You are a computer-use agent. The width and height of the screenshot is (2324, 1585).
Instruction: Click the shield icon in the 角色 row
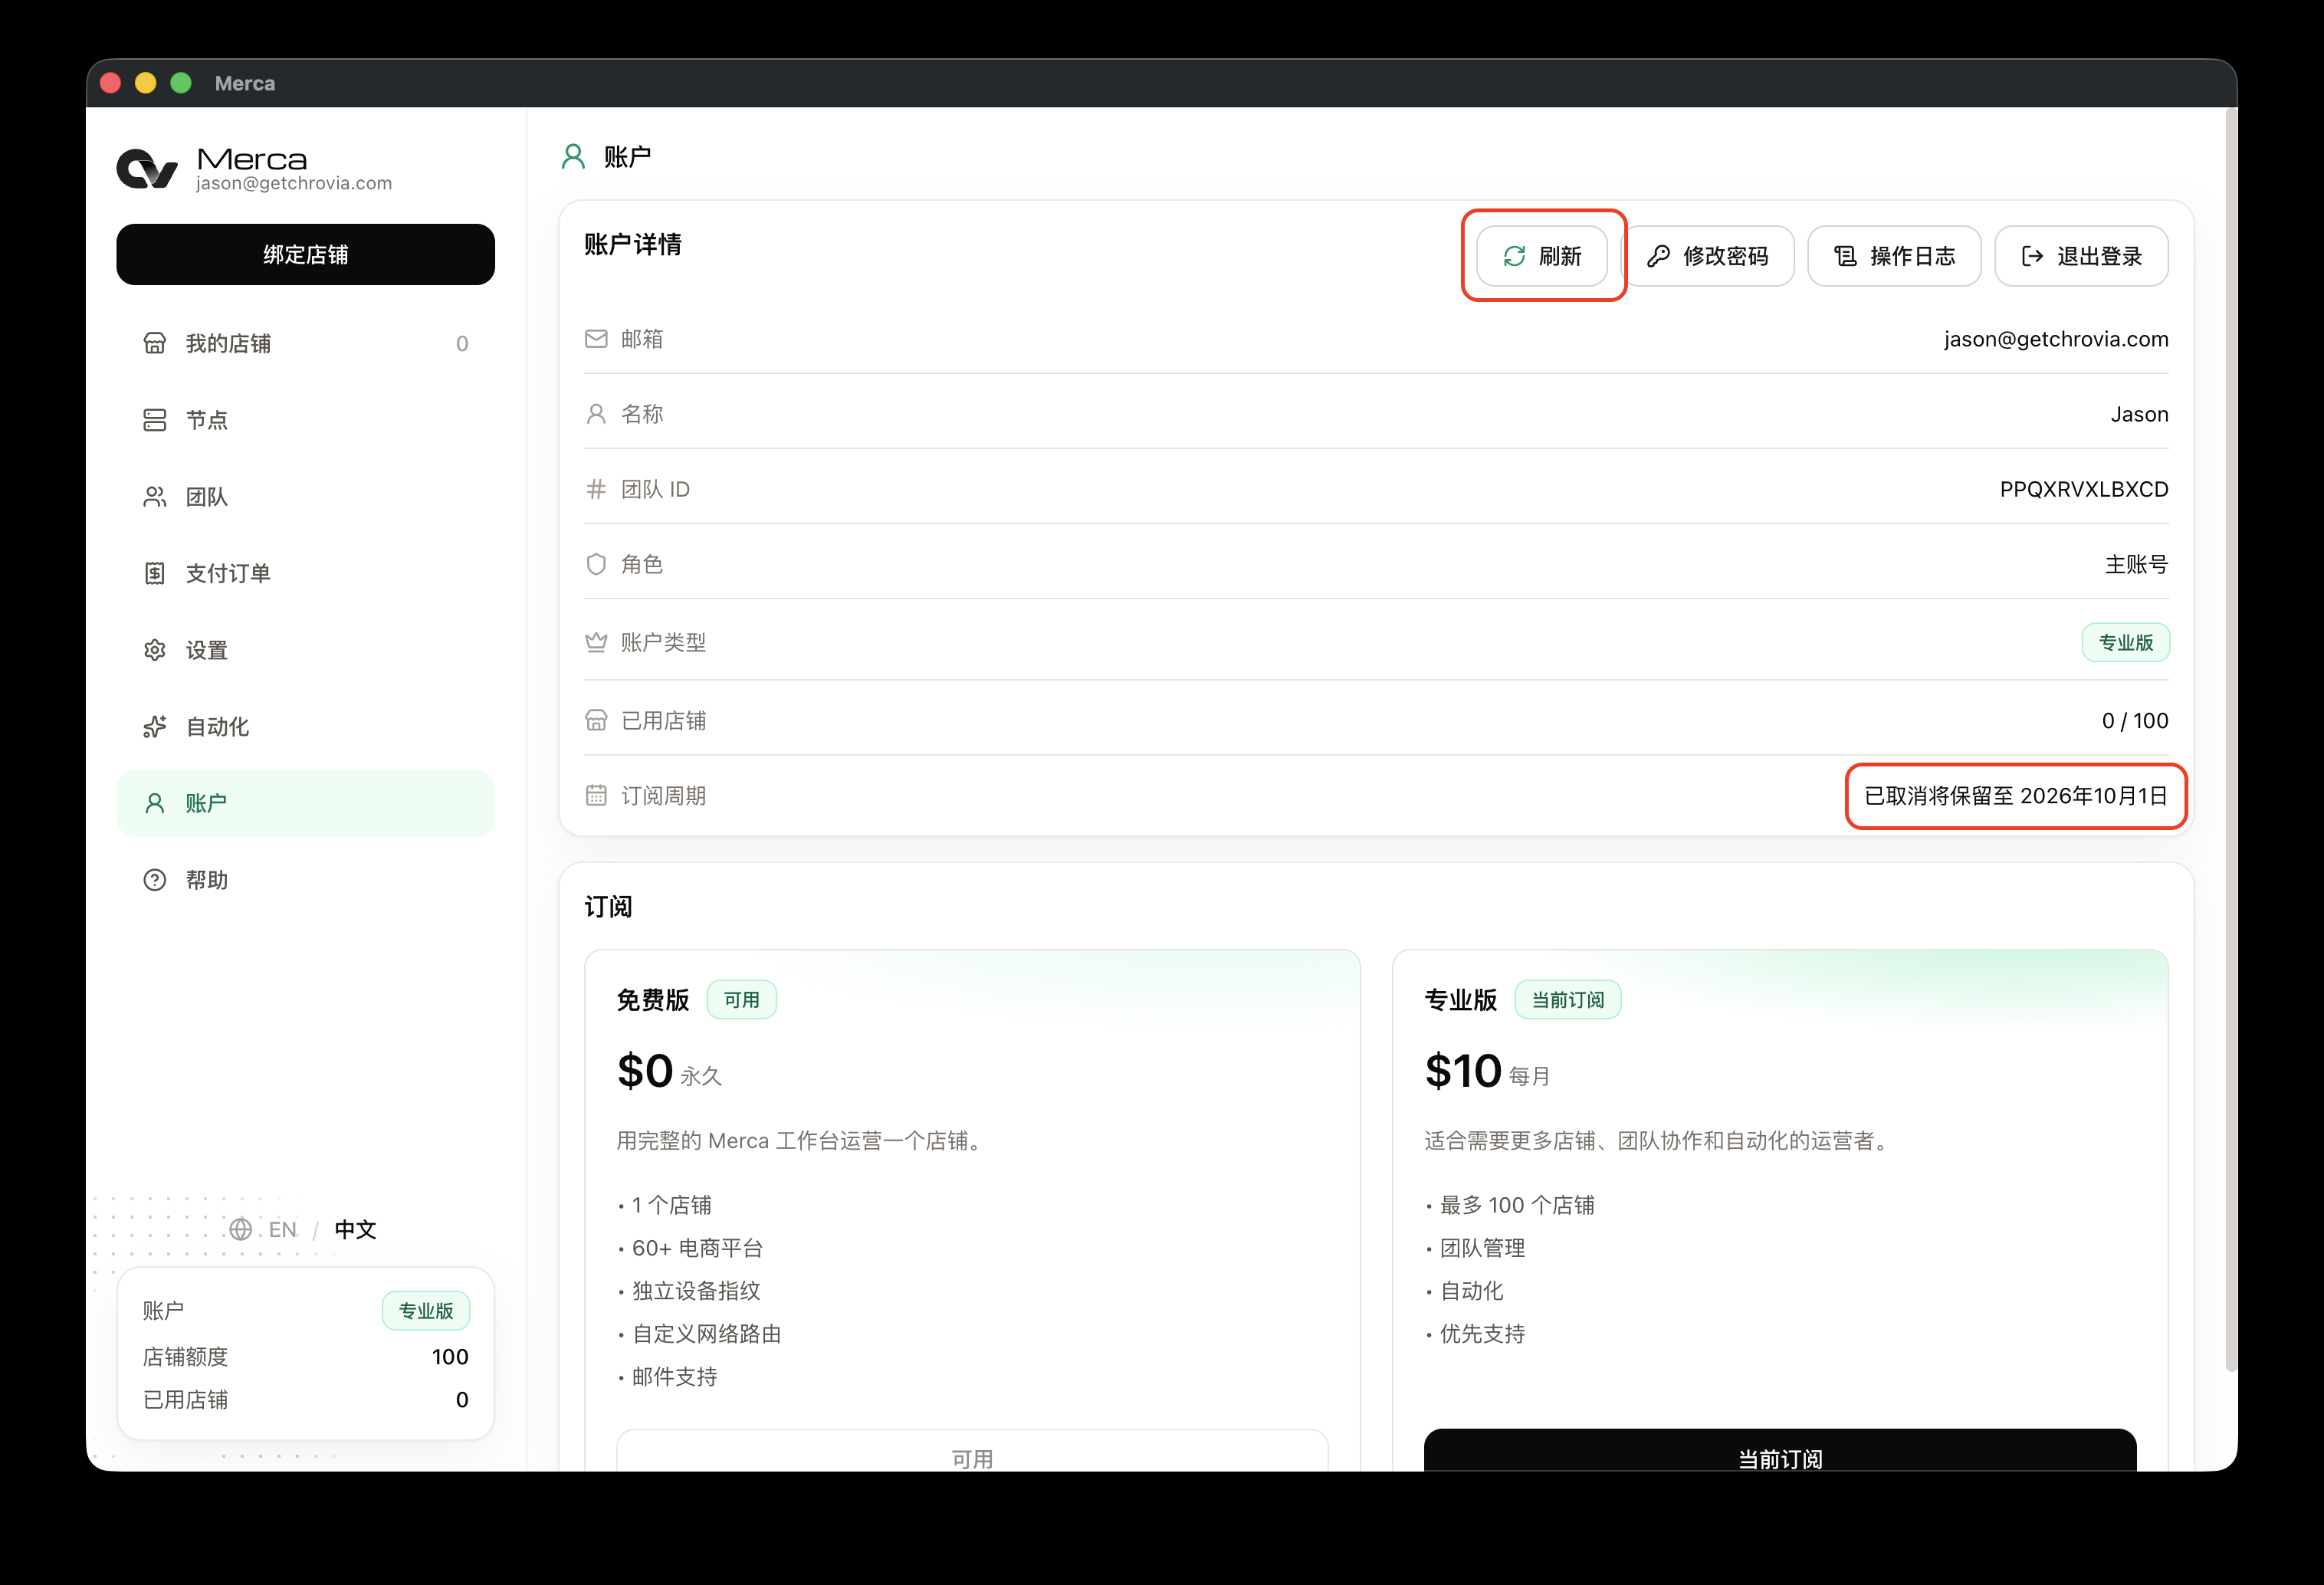(x=596, y=564)
